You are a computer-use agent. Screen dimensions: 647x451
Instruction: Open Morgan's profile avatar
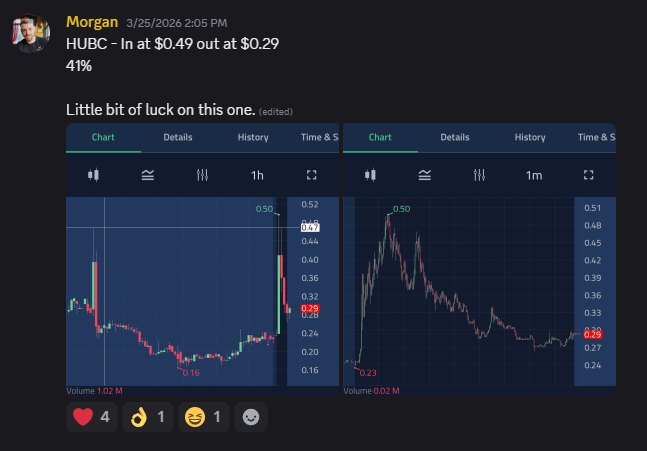[x=31, y=33]
